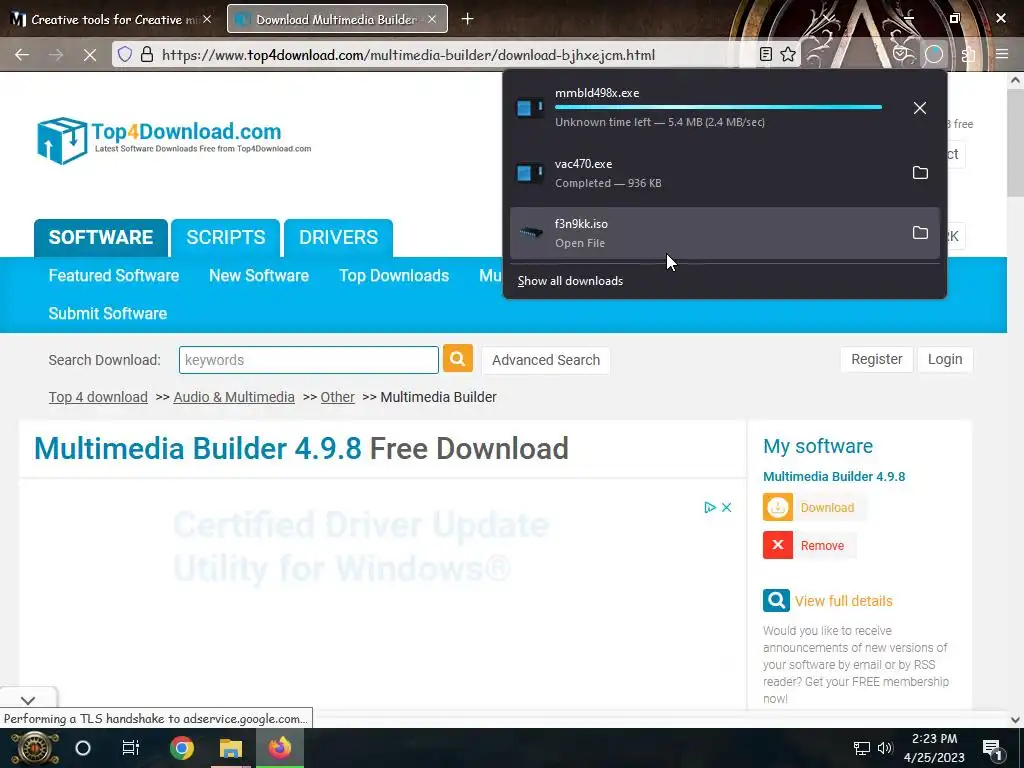1024x768 pixels.
Task: Stop loading the page
Action: pyautogui.click(x=89, y=55)
